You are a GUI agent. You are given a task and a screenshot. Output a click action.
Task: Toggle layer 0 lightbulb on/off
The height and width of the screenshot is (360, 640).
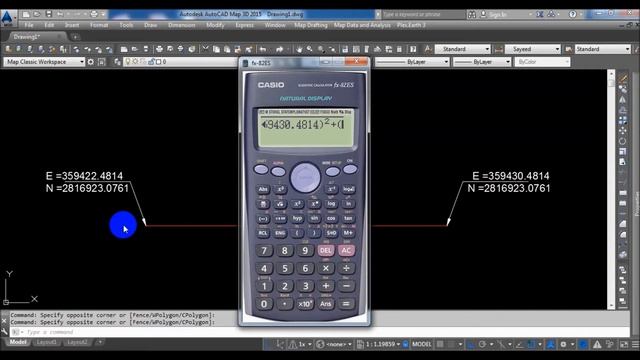point(128,62)
